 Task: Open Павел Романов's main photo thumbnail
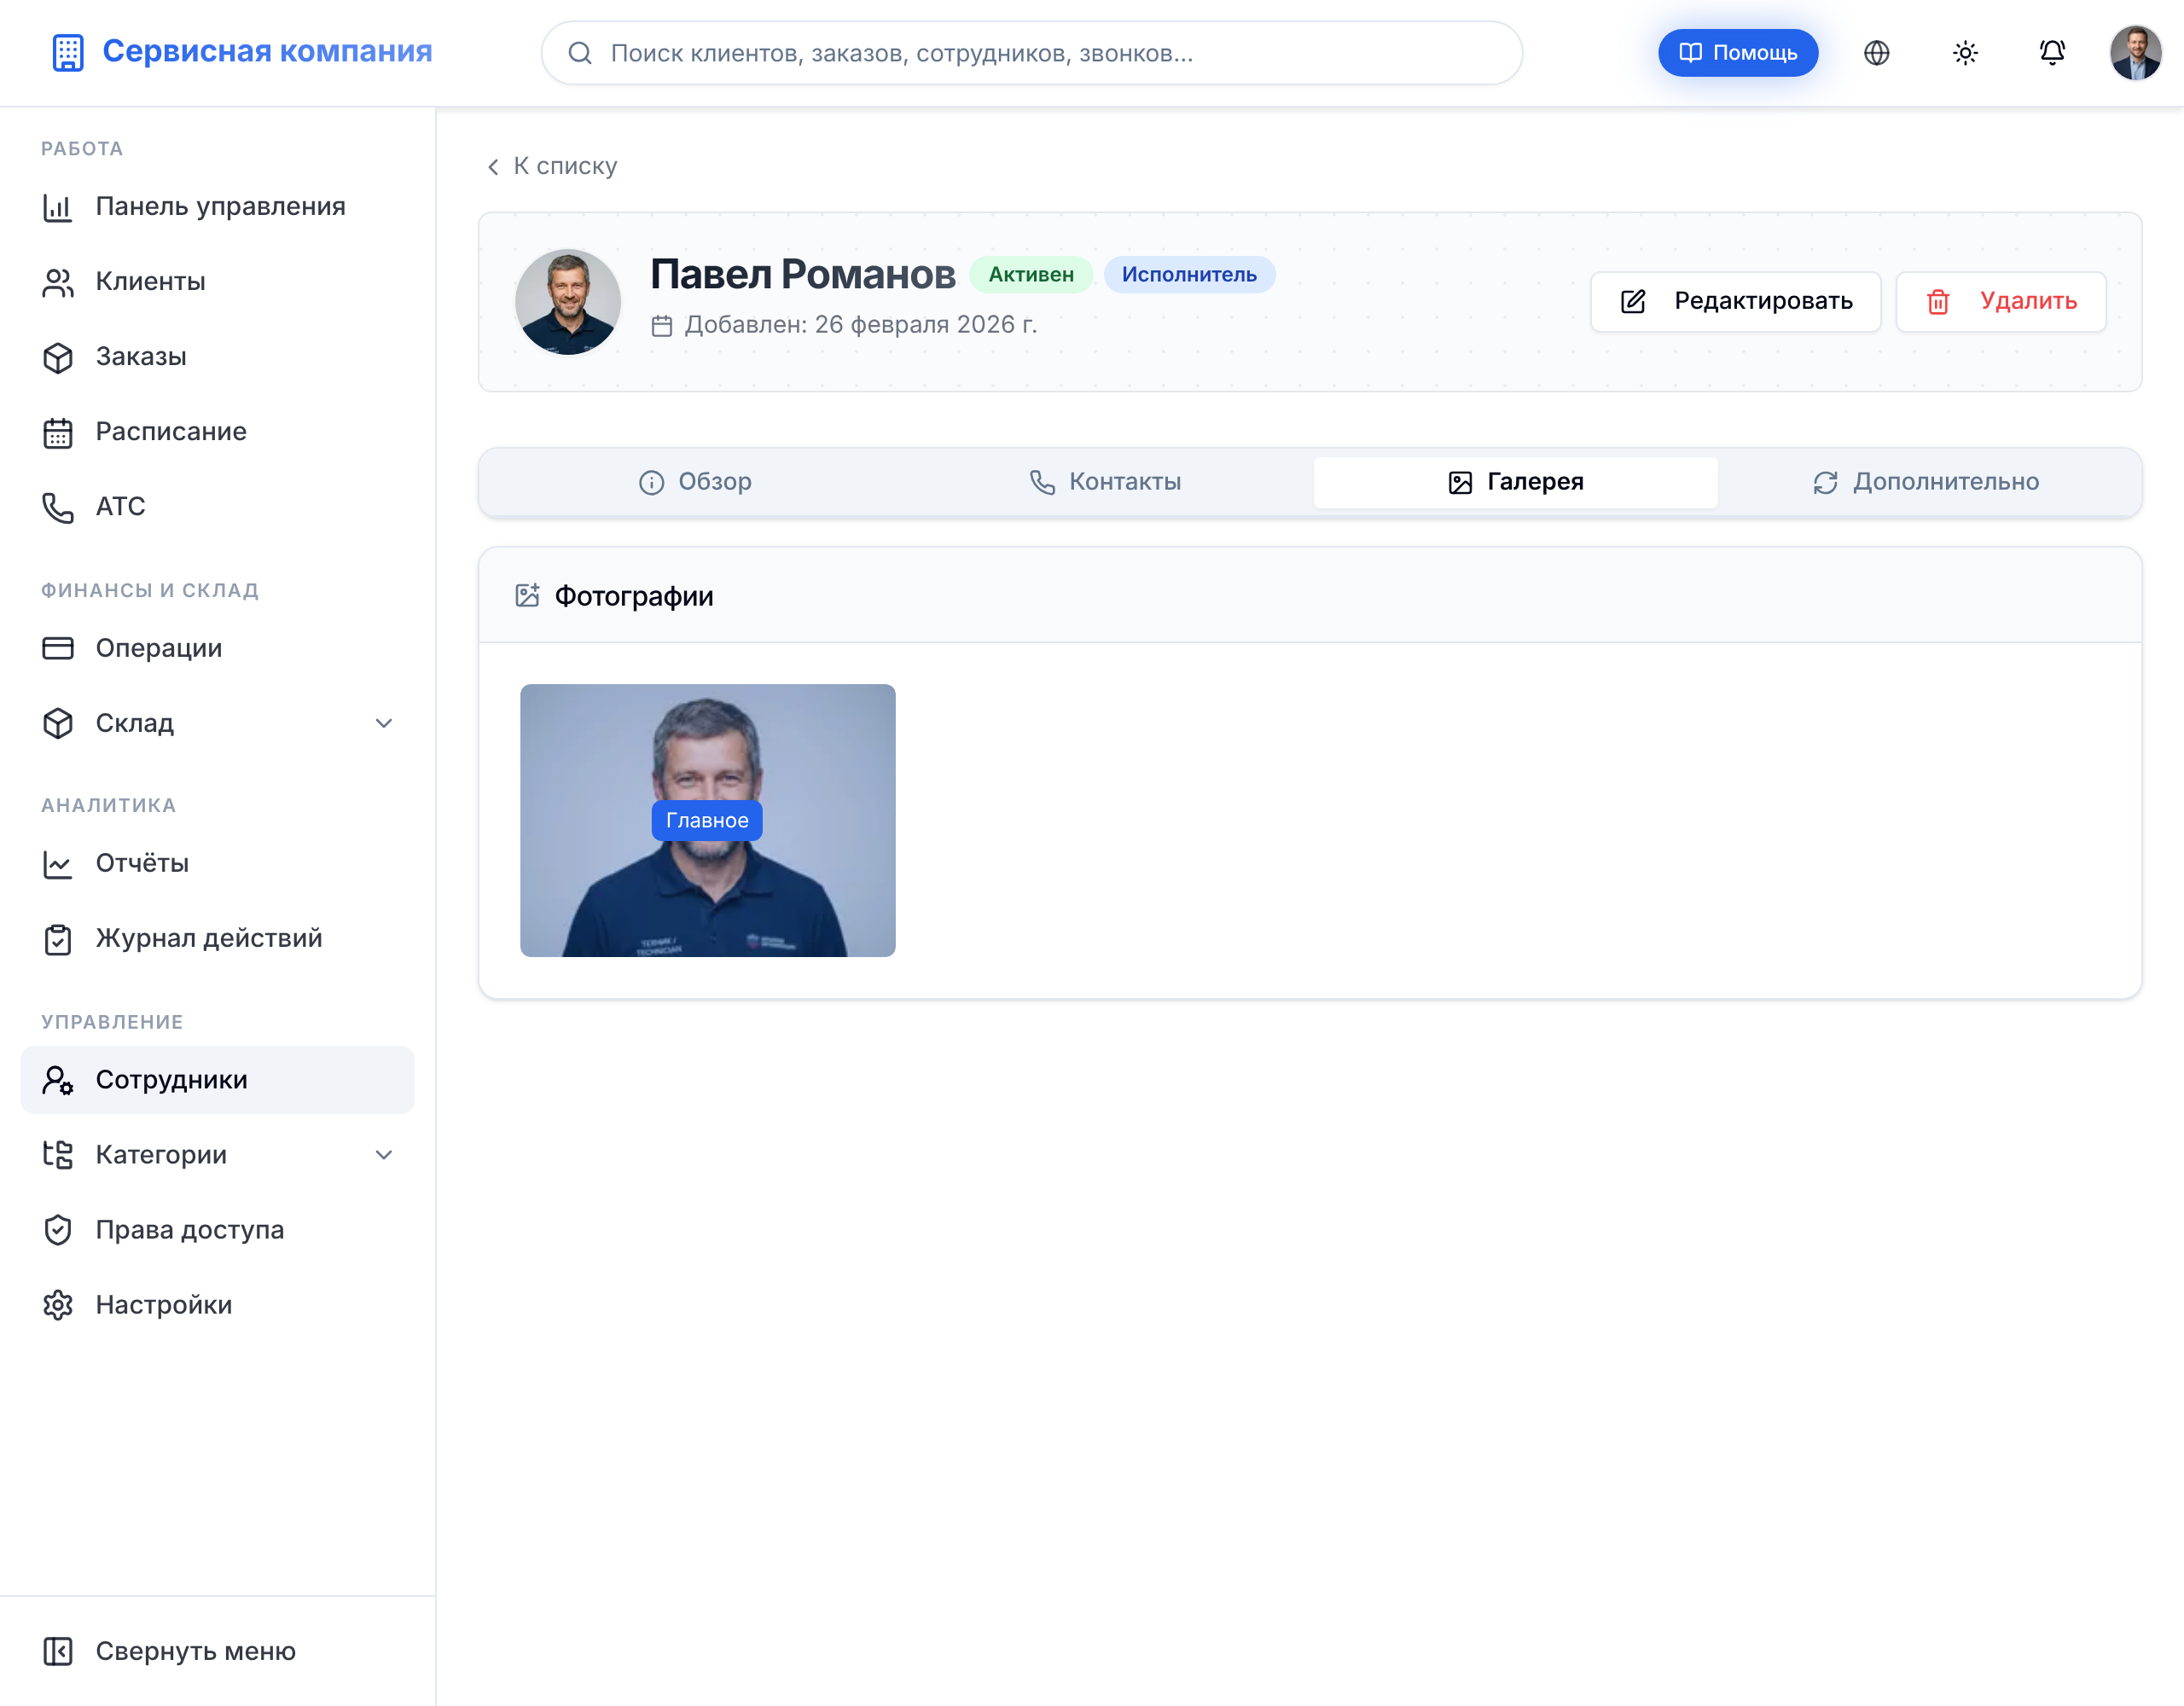point(707,820)
